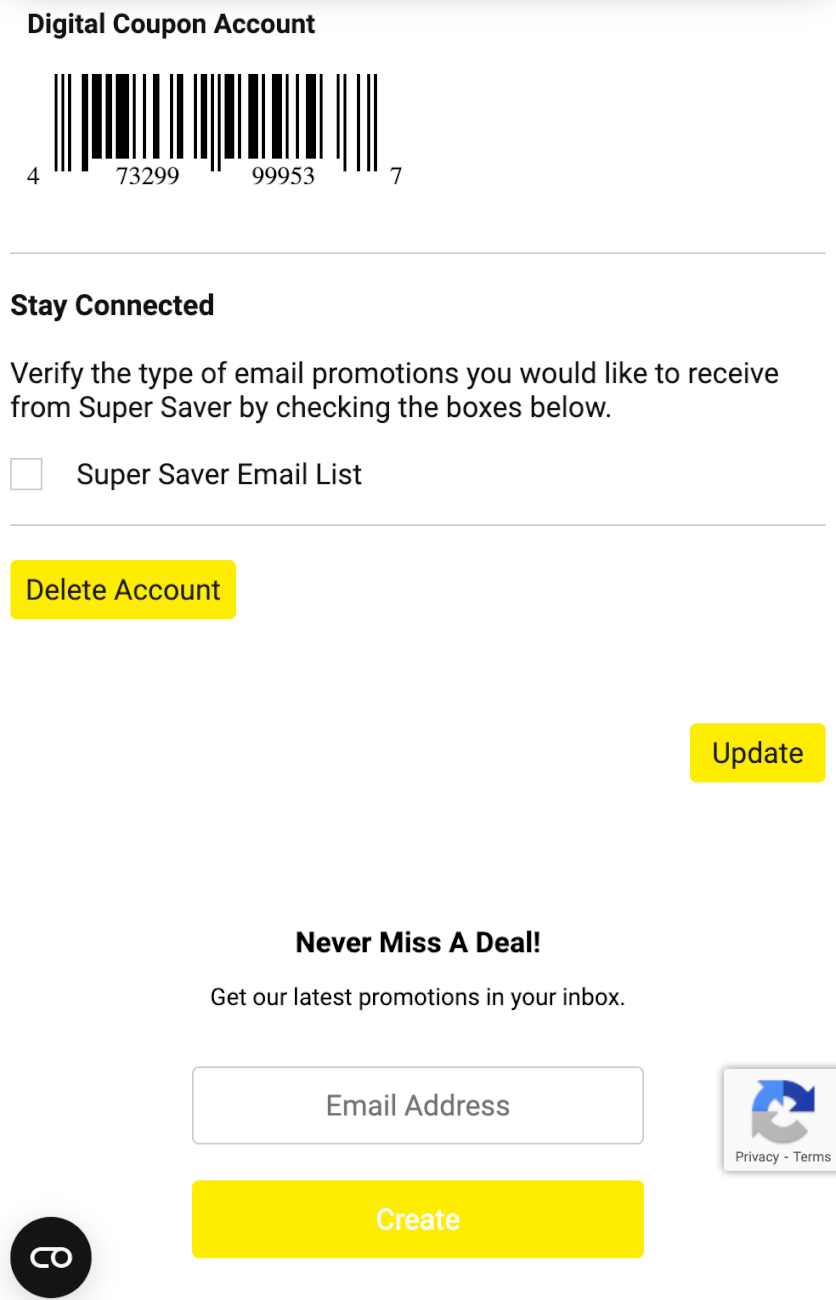836x1300 pixels.
Task: Check the Super Saver Email List box
Action: (x=26, y=474)
